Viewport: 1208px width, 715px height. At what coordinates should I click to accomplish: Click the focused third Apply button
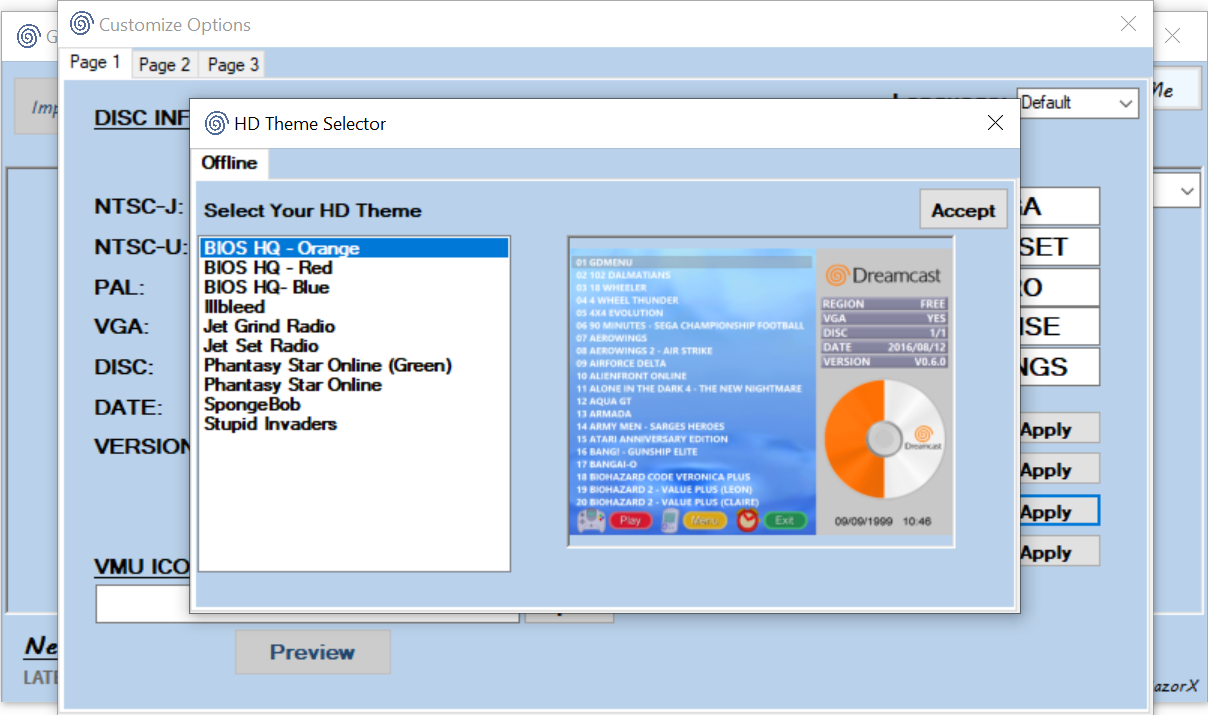pyautogui.click(x=1060, y=511)
